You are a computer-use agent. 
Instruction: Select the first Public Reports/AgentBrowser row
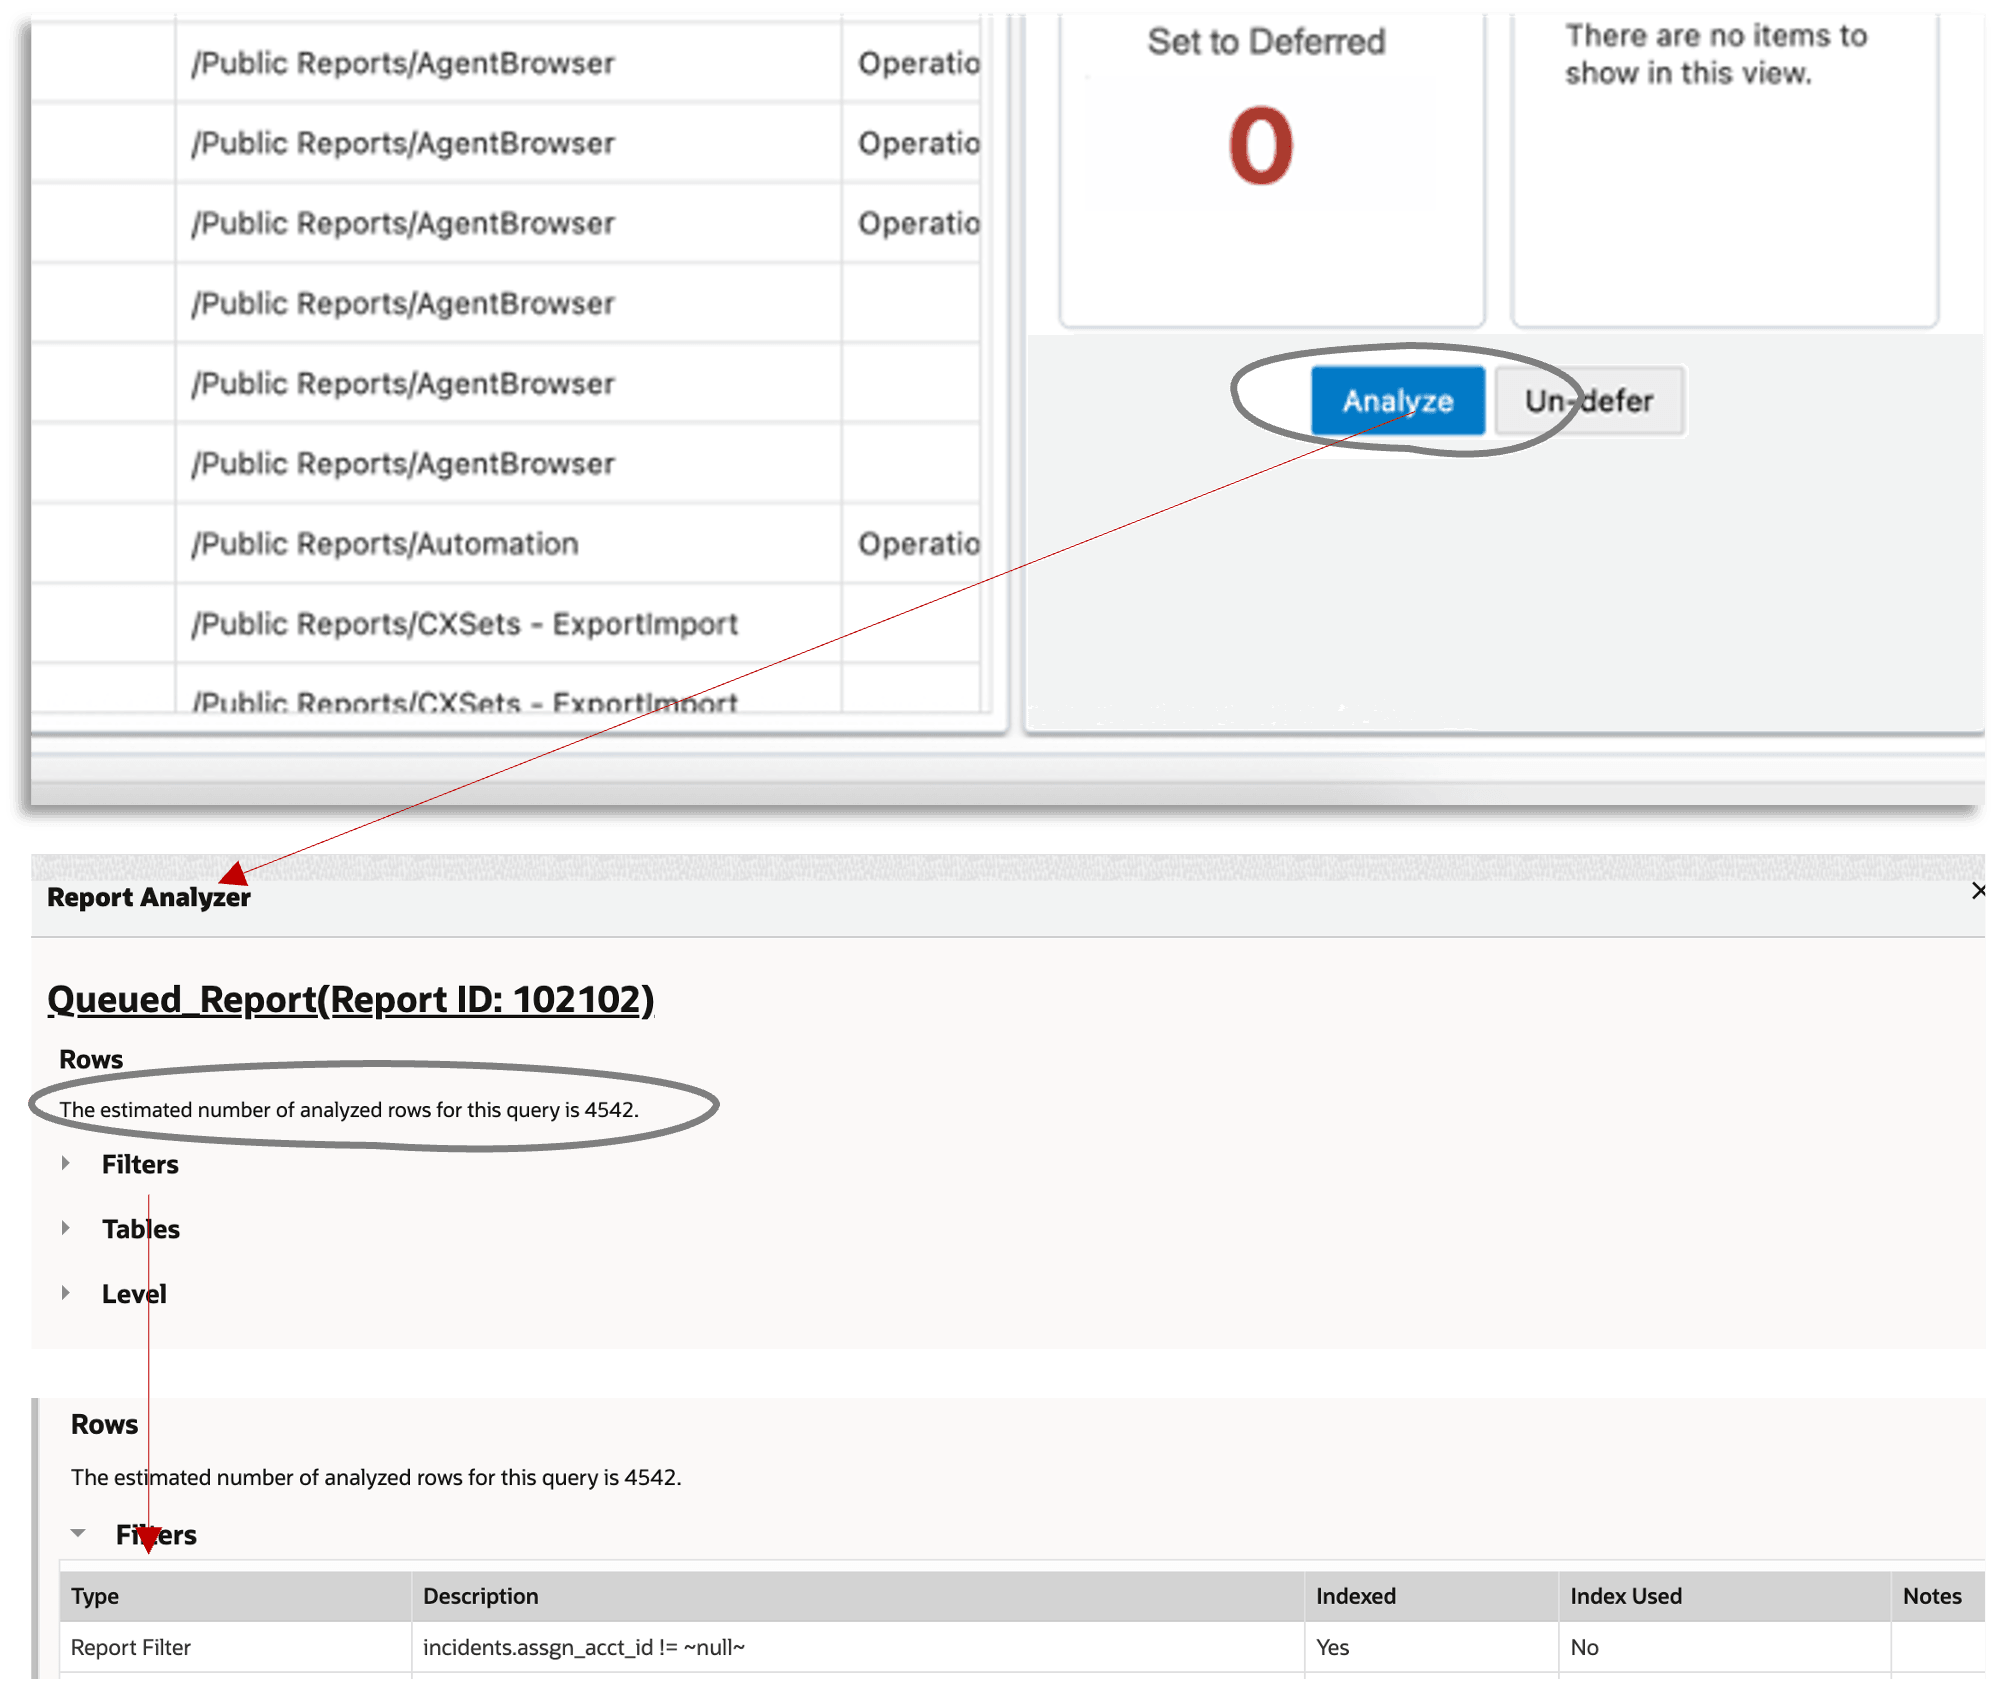tap(403, 63)
